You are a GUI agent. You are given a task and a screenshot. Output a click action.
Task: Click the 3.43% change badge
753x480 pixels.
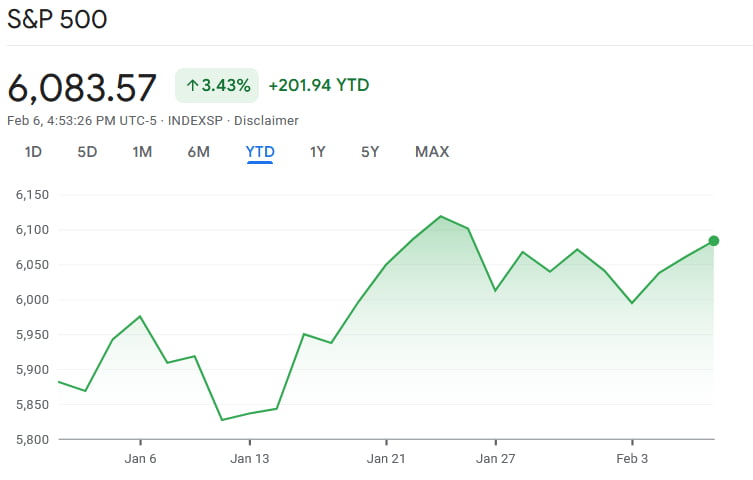point(217,85)
